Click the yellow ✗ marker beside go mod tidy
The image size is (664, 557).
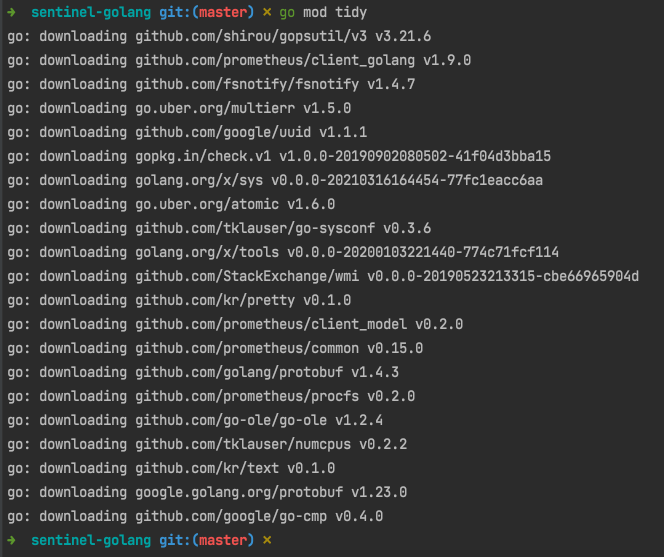pos(266,12)
